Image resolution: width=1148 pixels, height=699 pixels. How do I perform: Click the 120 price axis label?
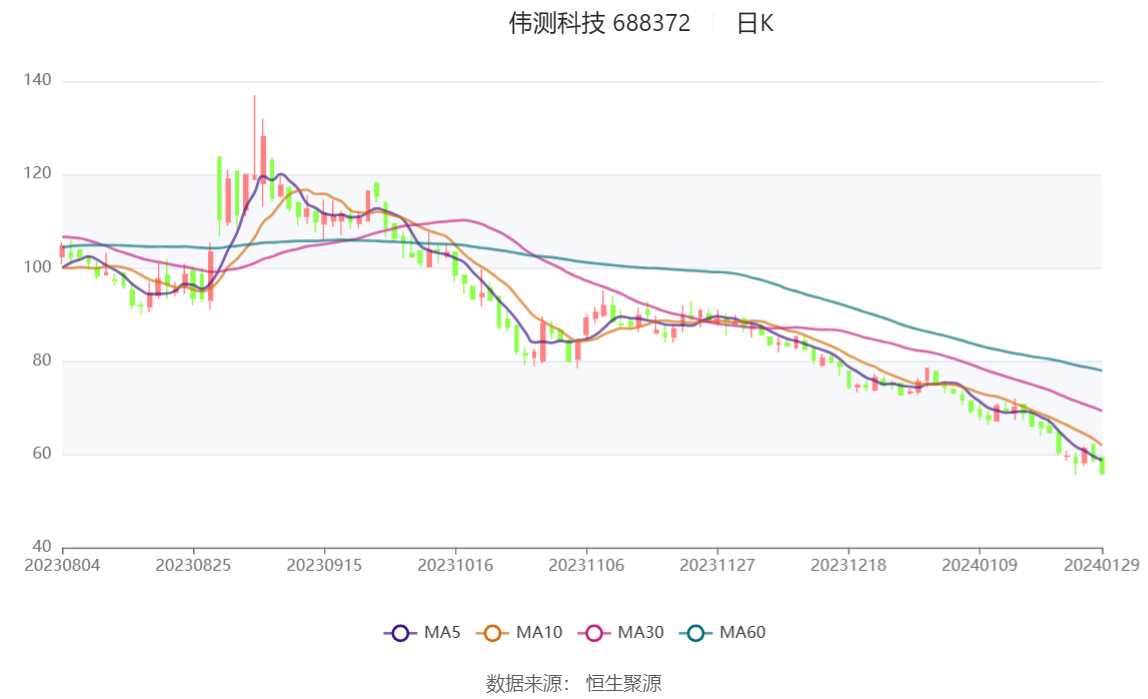pos(37,173)
